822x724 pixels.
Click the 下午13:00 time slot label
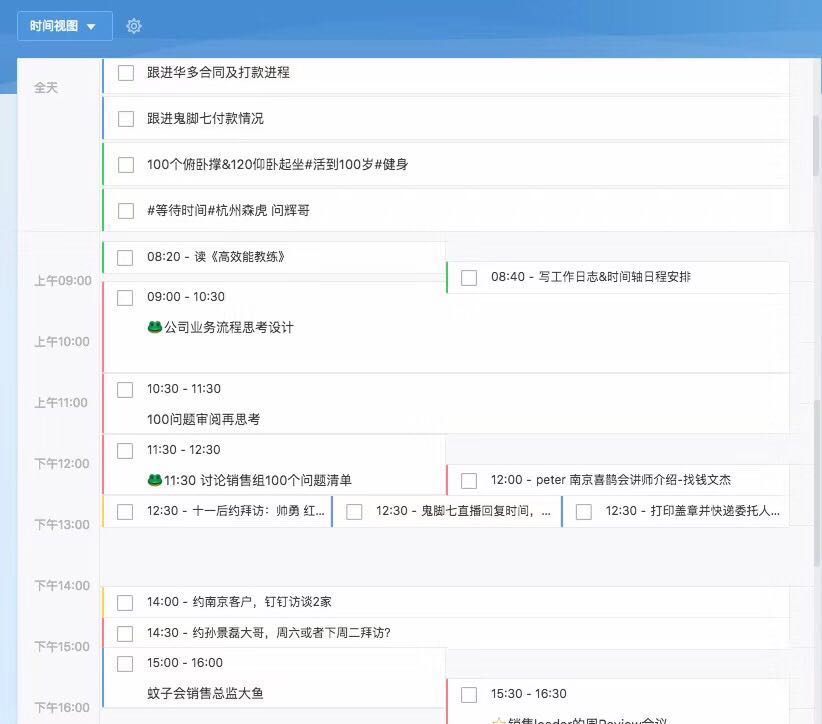[x=62, y=525]
